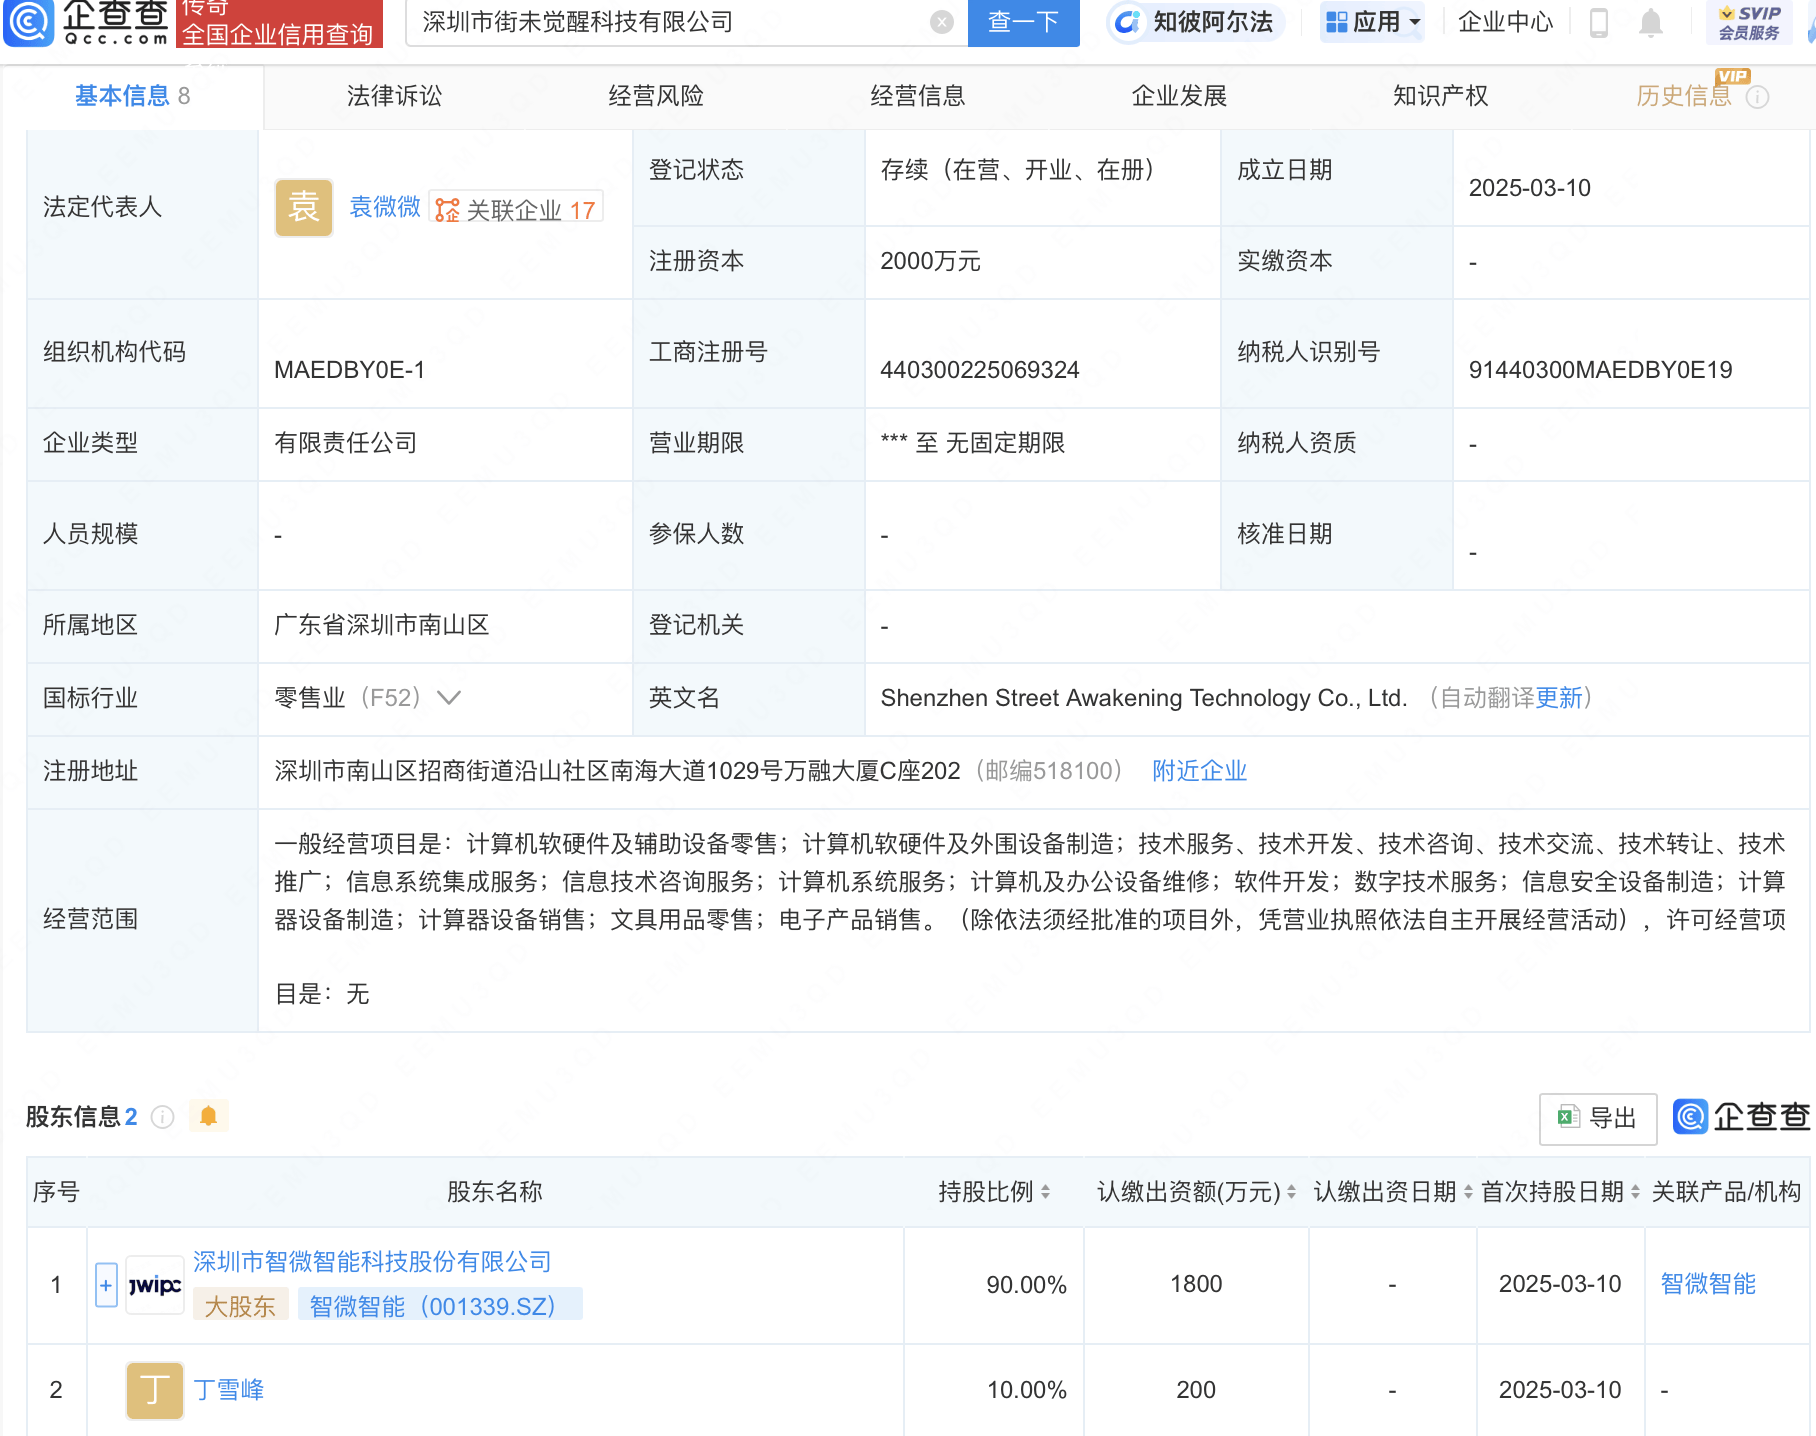Click 有限责任公司 company type value
1816x1436 pixels.
click(x=346, y=443)
